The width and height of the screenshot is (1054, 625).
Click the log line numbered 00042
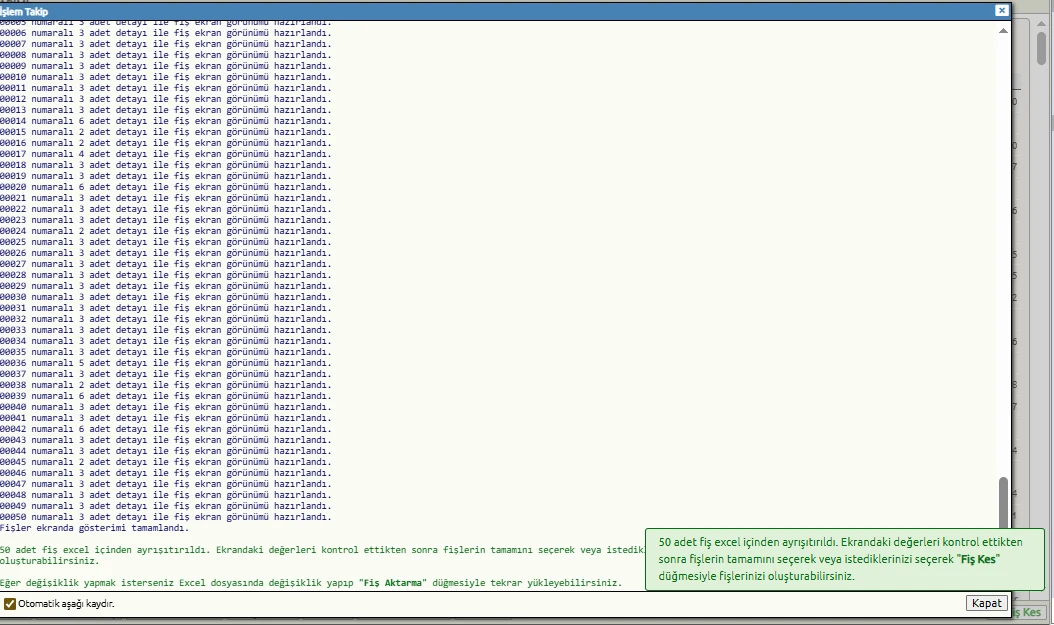coord(165,429)
